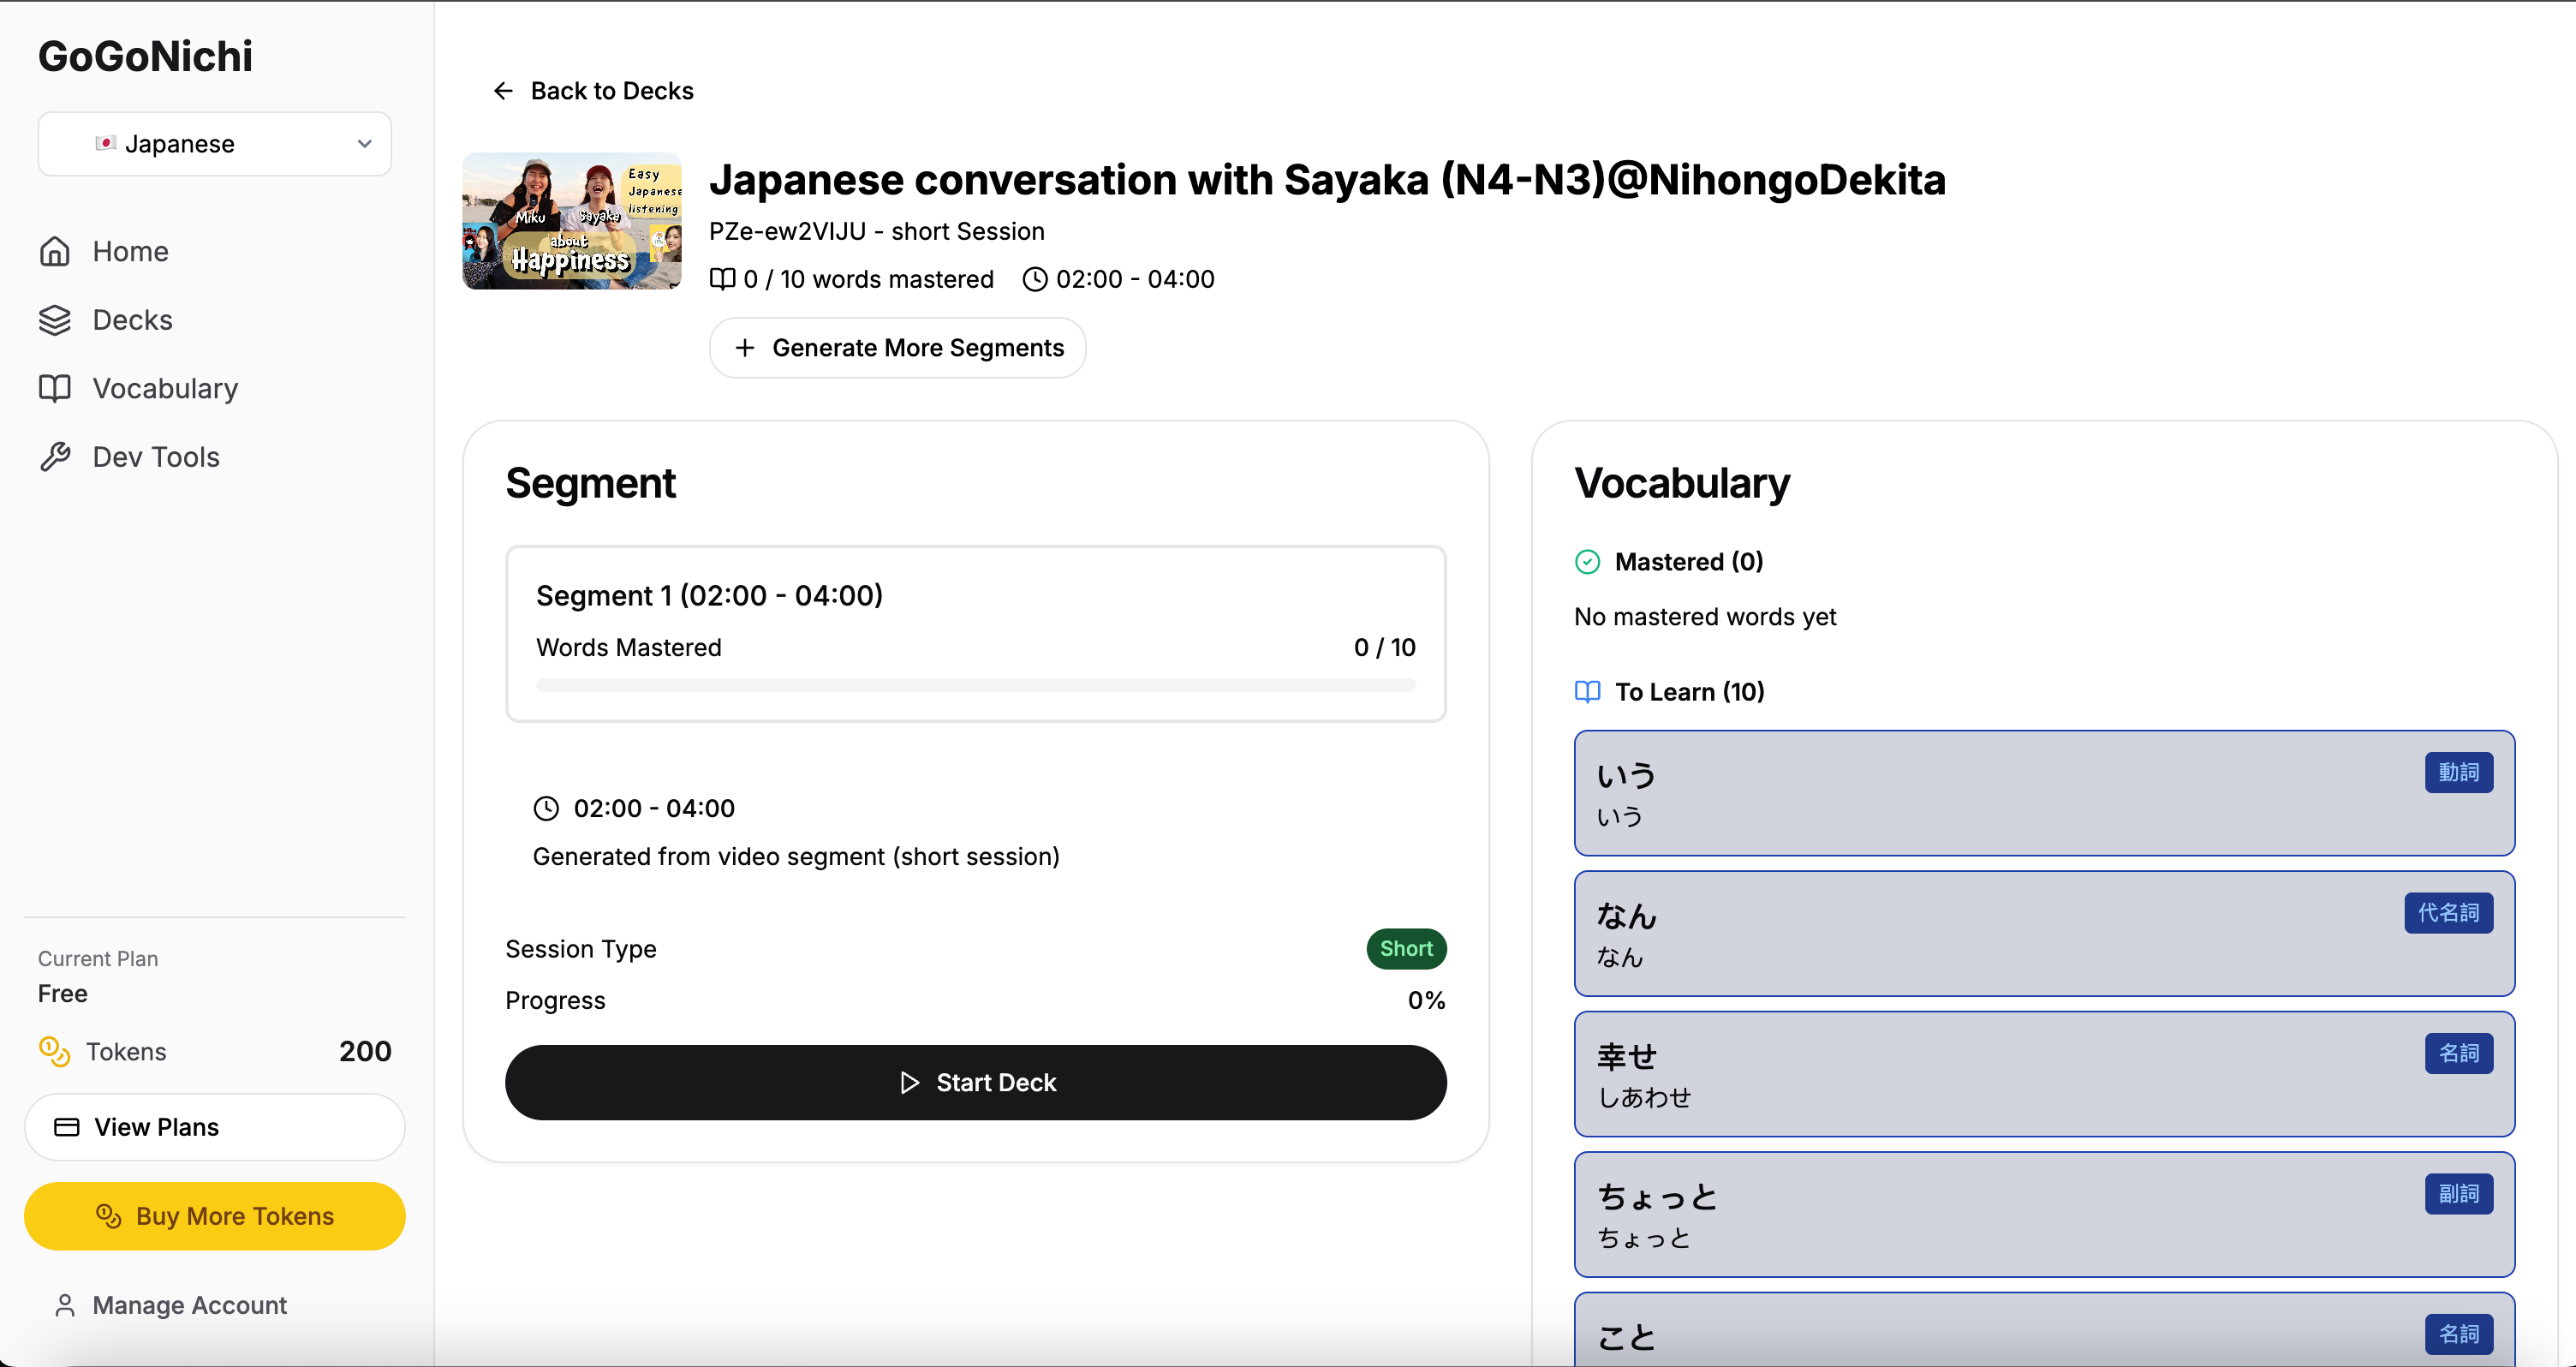Image resolution: width=2576 pixels, height=1367 pixels.
Task: Open the Japanese language dropdown
Action: pos(214,144)
